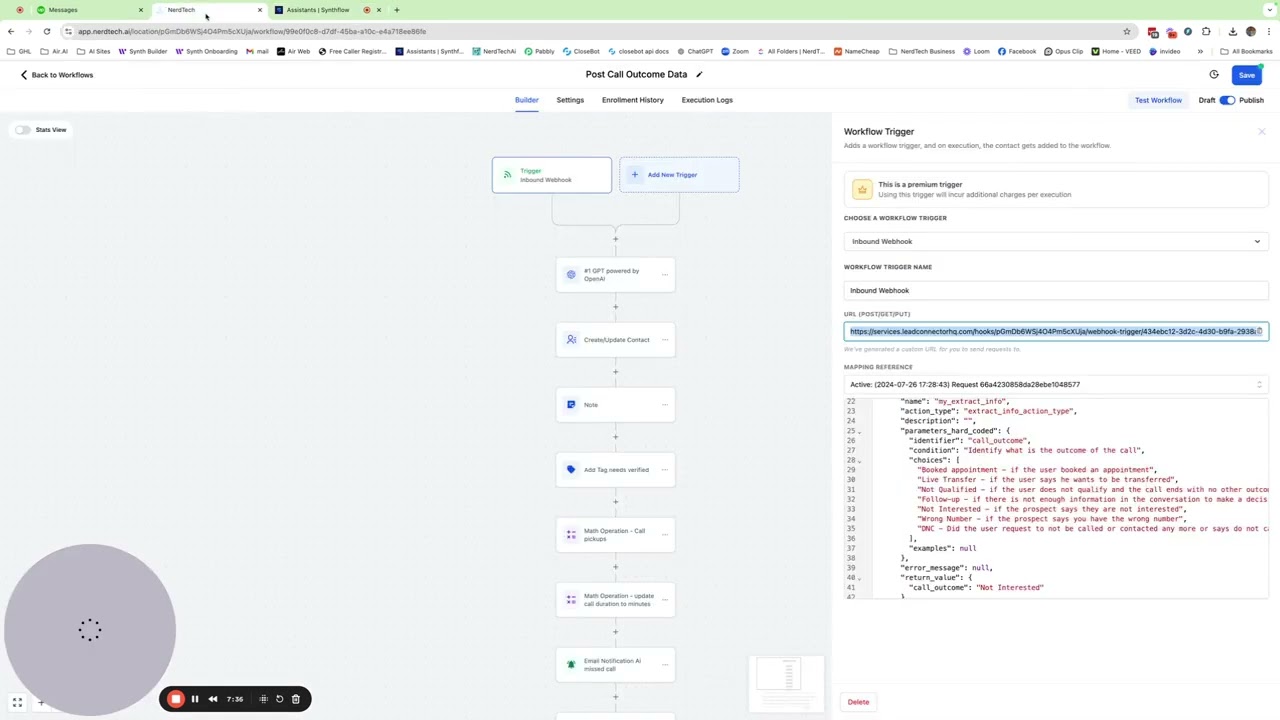Image resolution: width=1280 pixels, height=720 pixels.
Task: Open options menu for Math Operation Call pickups
Action: point(665,535)
